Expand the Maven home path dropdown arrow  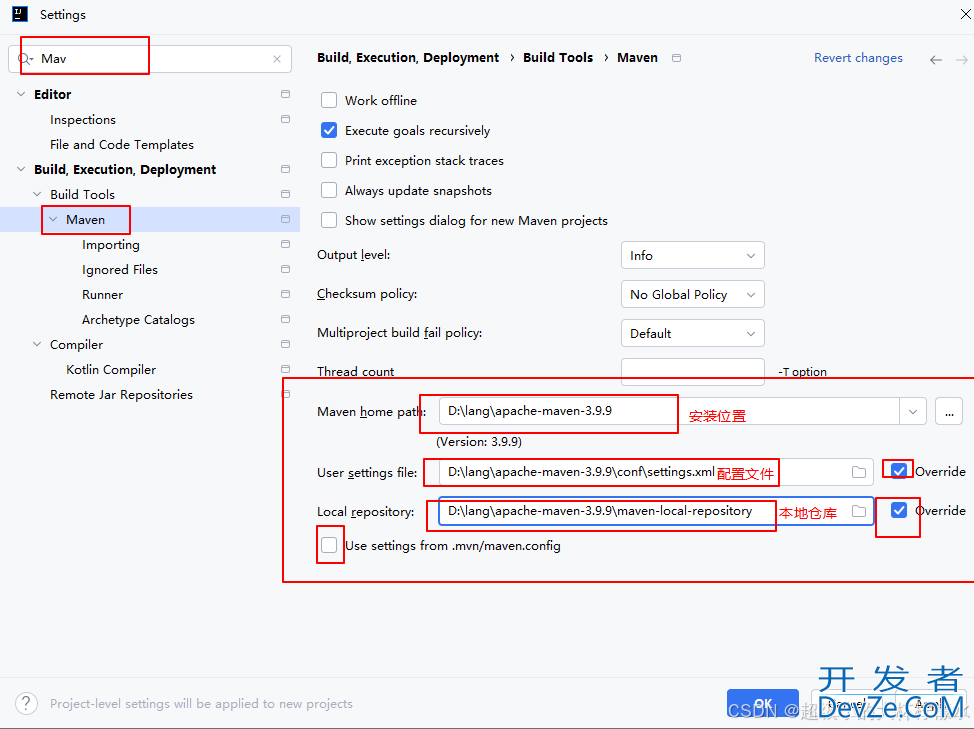coord(913,412)
